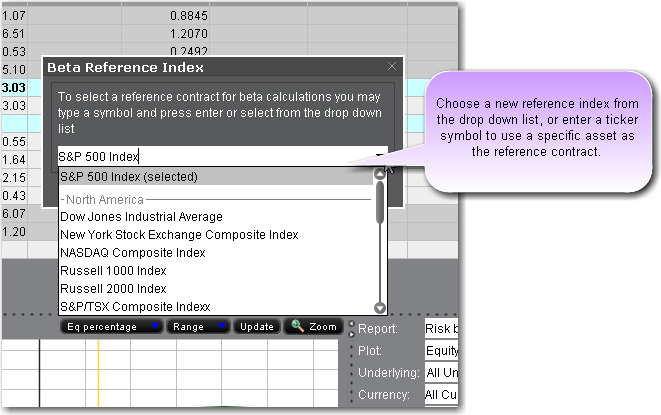Open the Eq percentage dropdown
The width and height of the screenshot is (661, 415).
click(110, 326)
